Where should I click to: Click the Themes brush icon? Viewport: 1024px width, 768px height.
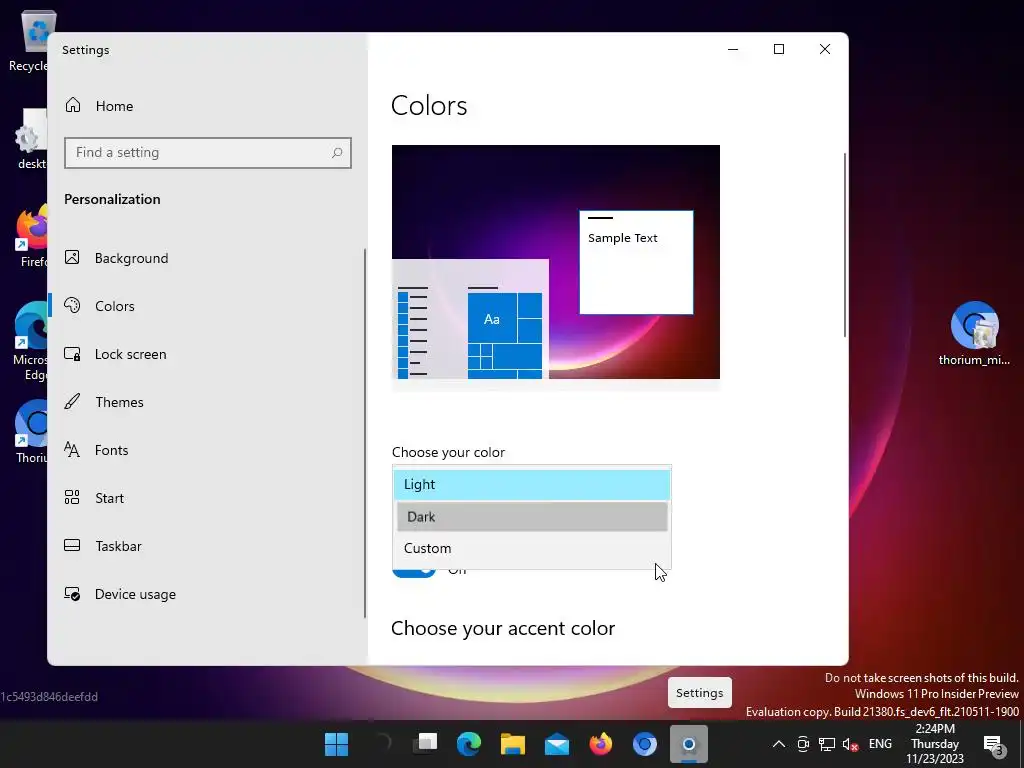click(x=72, y=401)
